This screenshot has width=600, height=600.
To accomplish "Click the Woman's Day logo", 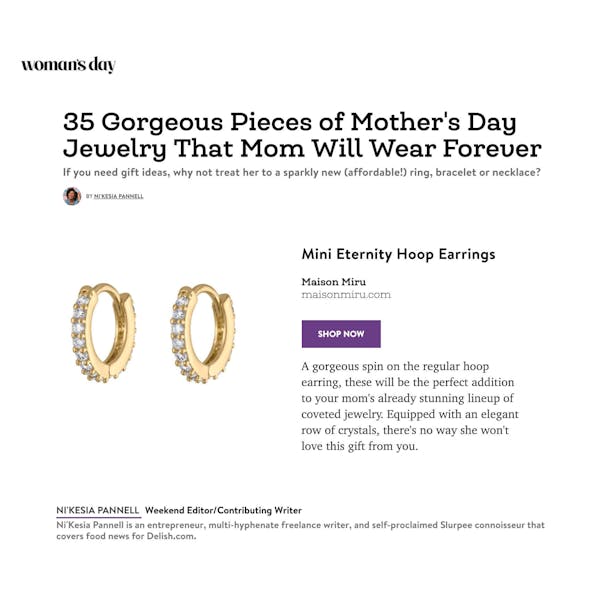I will [68, 65].
